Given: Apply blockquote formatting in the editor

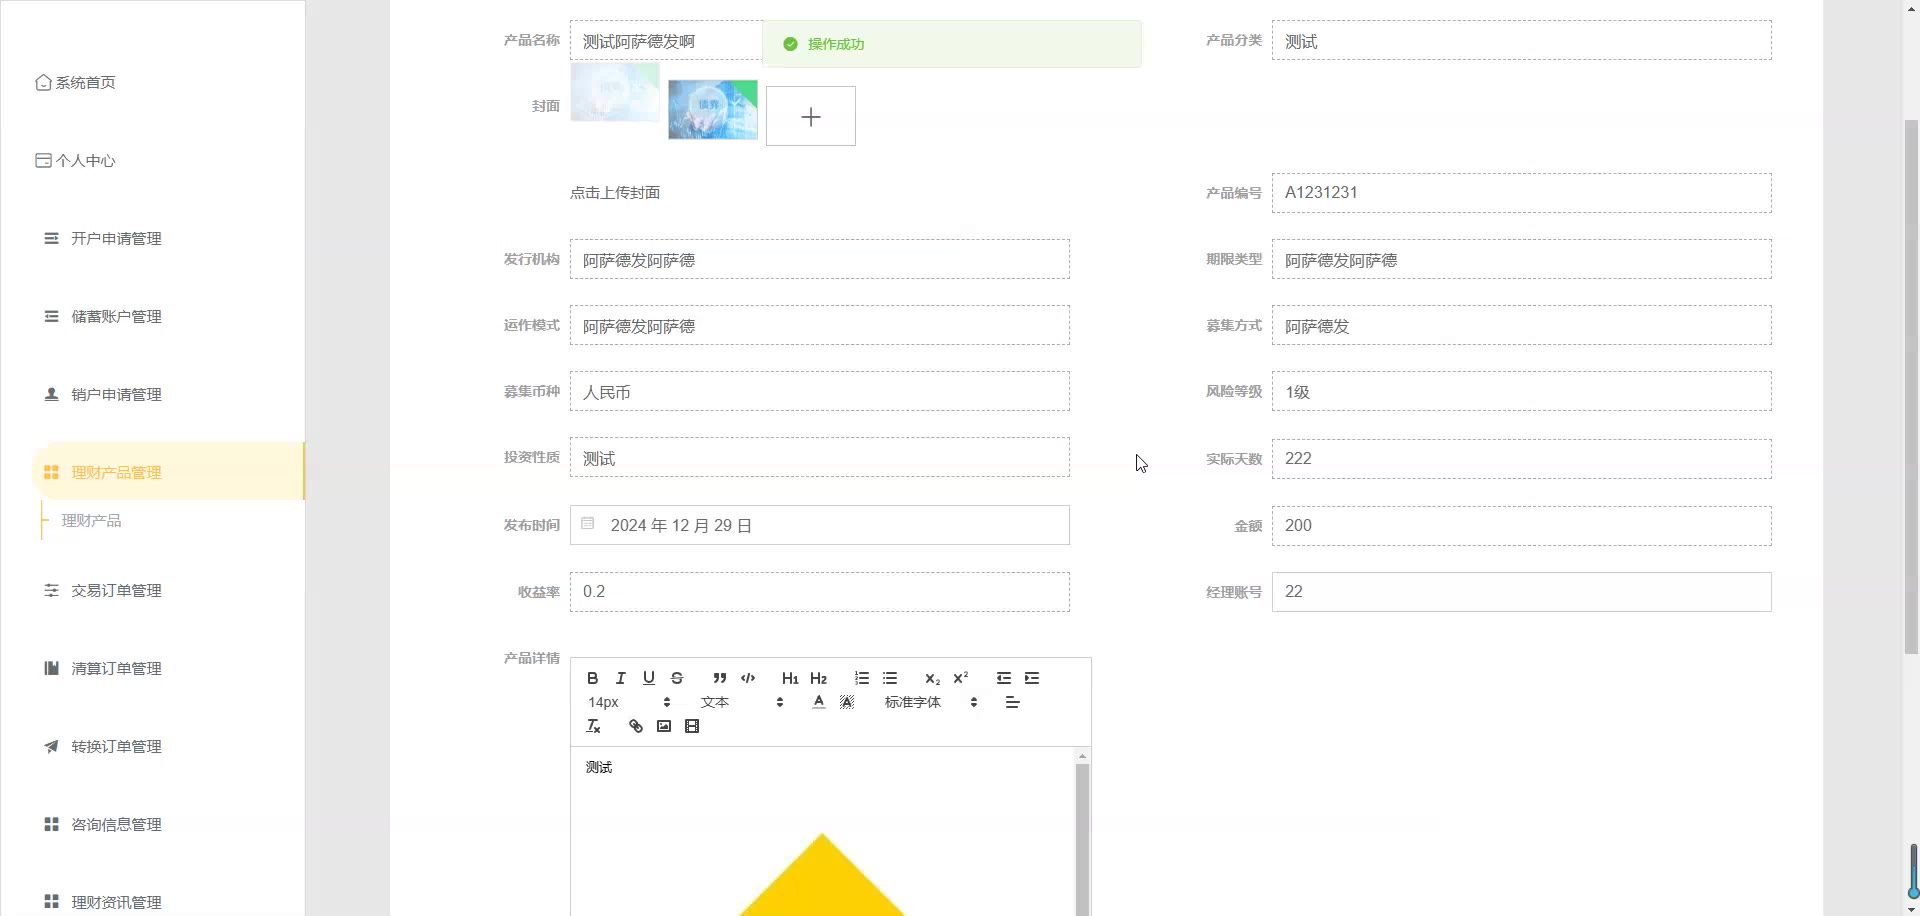Looking at the screenshot, I should tap(719, 678).
